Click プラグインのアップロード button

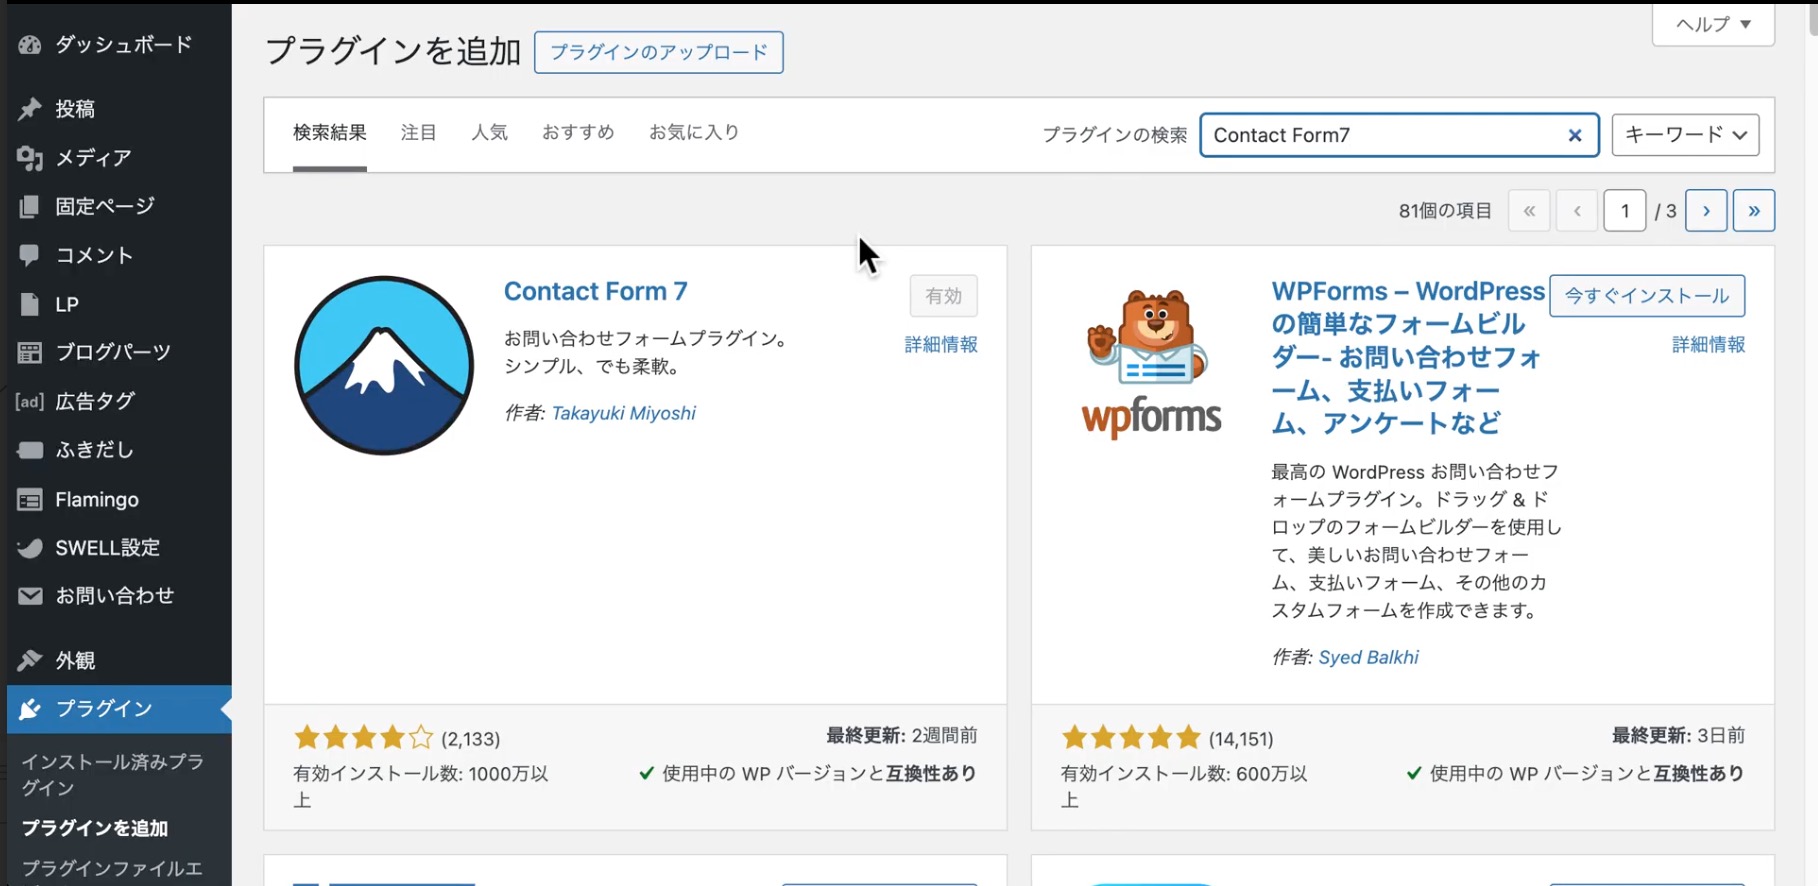point(659,52)
